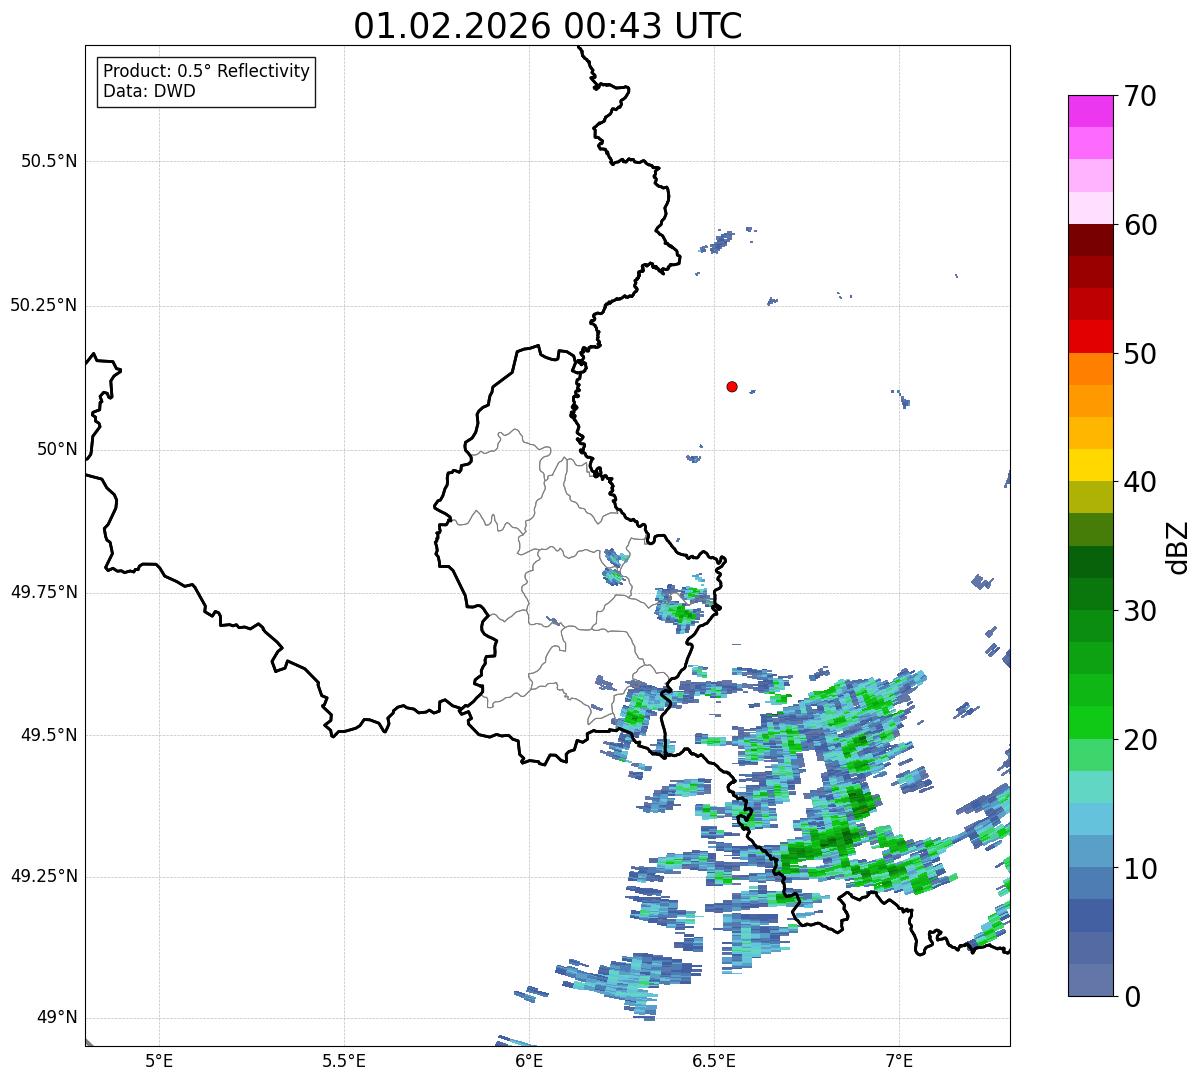Click the 0 label on the colorbar
This screenshot has height=1081, width=1202.
pos(1131,997)
